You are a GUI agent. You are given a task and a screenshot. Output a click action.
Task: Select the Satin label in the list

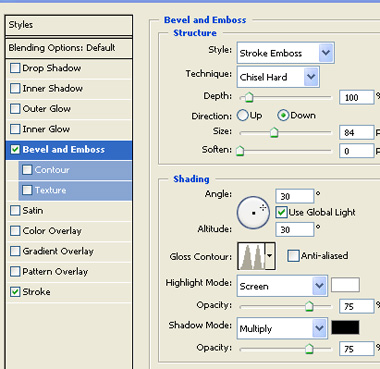pos(33,210)
